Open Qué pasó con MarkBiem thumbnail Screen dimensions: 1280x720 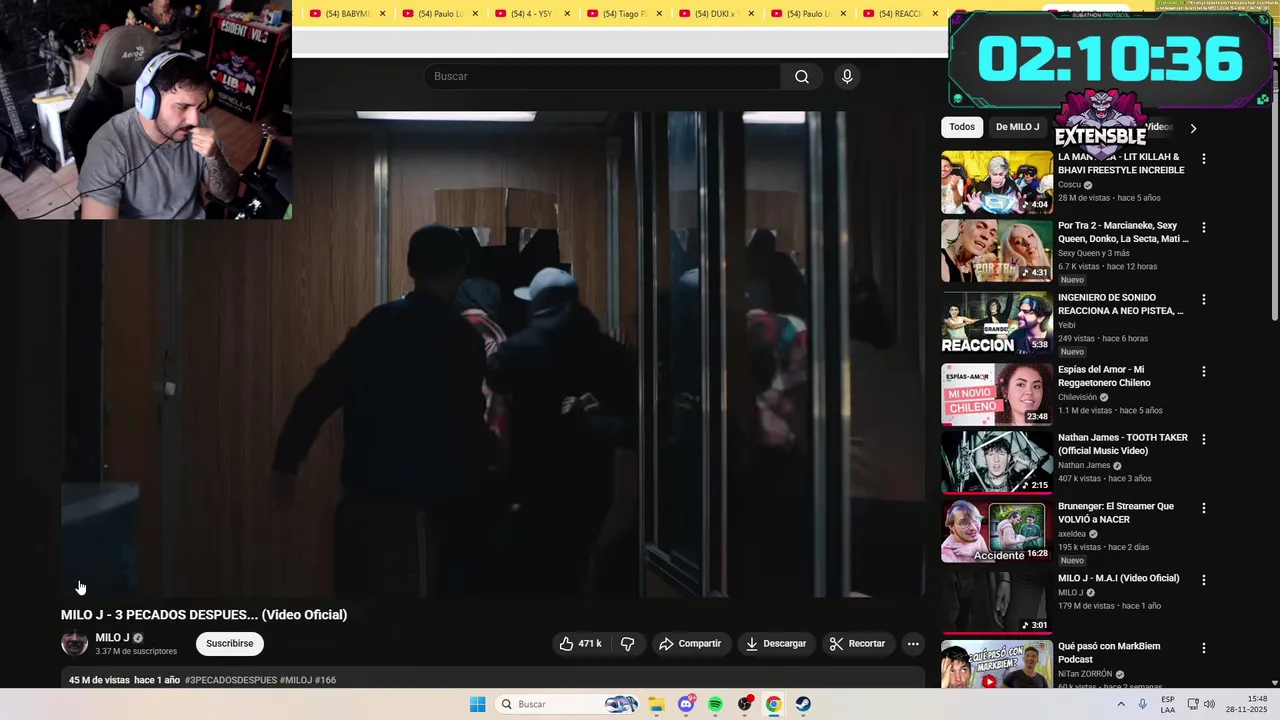996,664
